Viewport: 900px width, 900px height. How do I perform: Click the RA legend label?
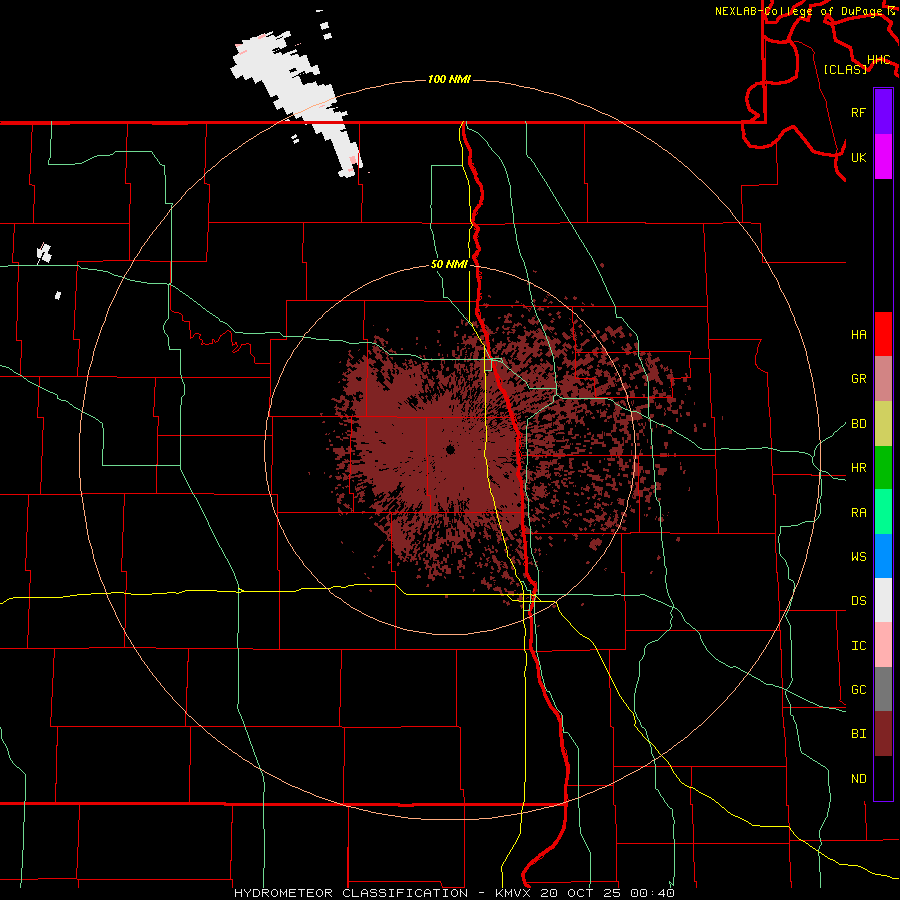(x=858, y=512)
